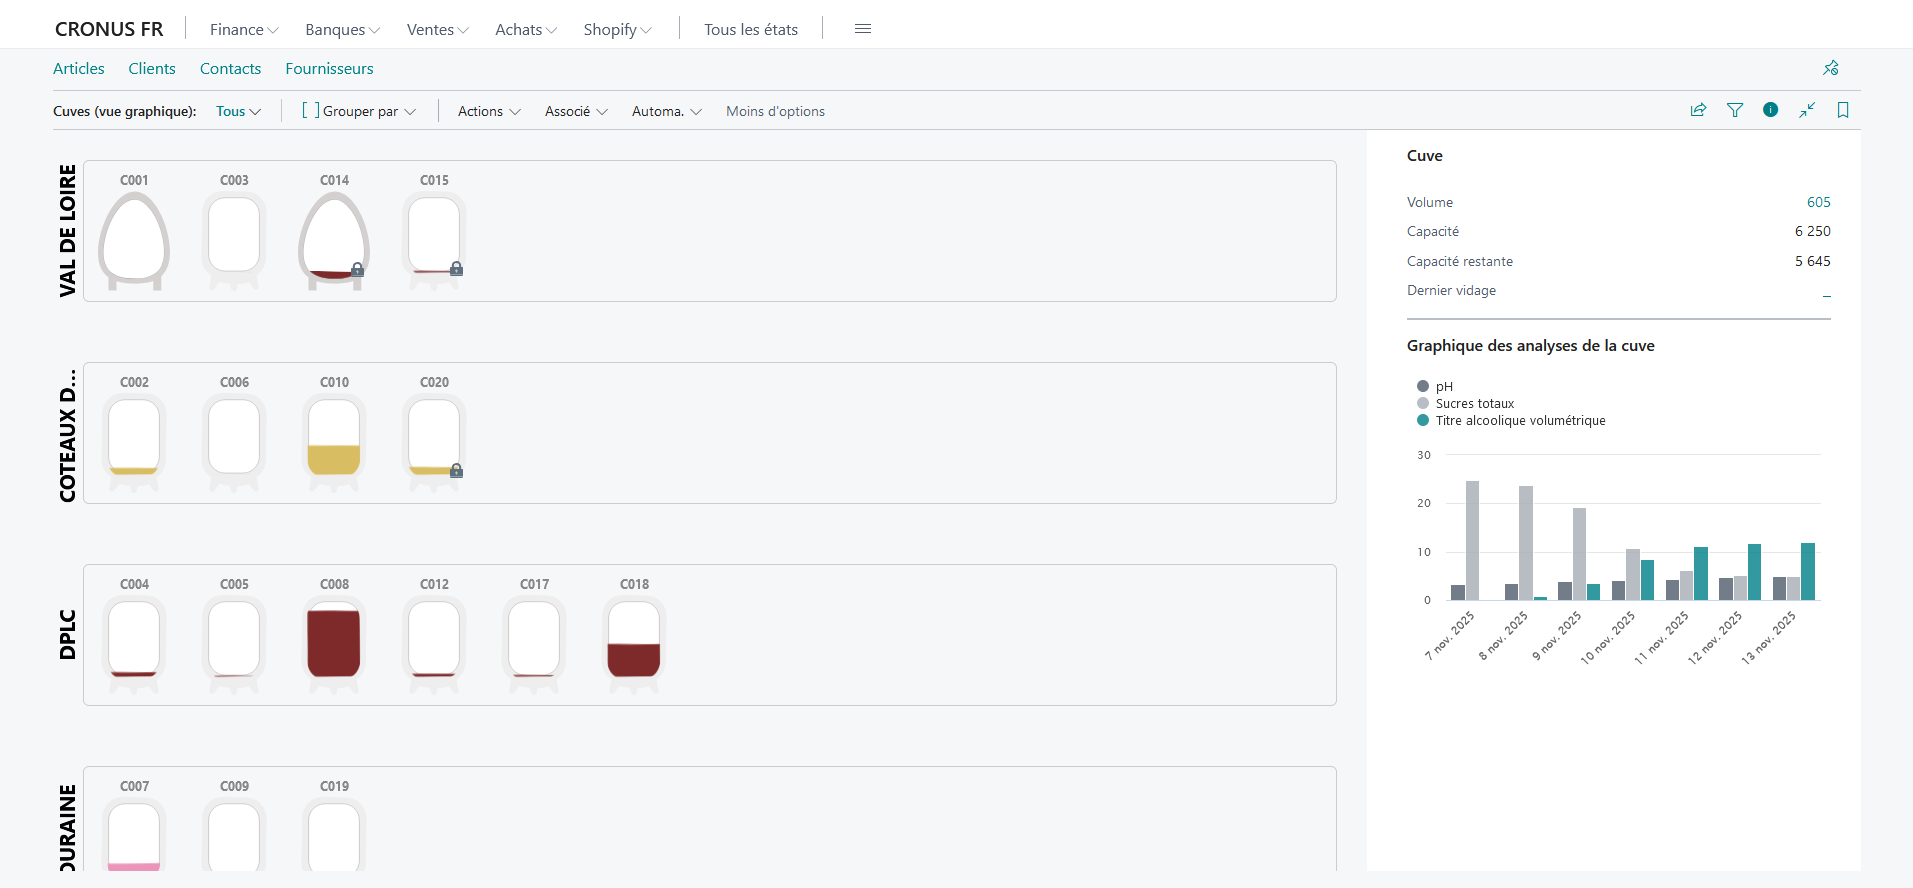1913x888 pixels.
Task: Expand the Grouper par dropdown
Action: (359, 111)
